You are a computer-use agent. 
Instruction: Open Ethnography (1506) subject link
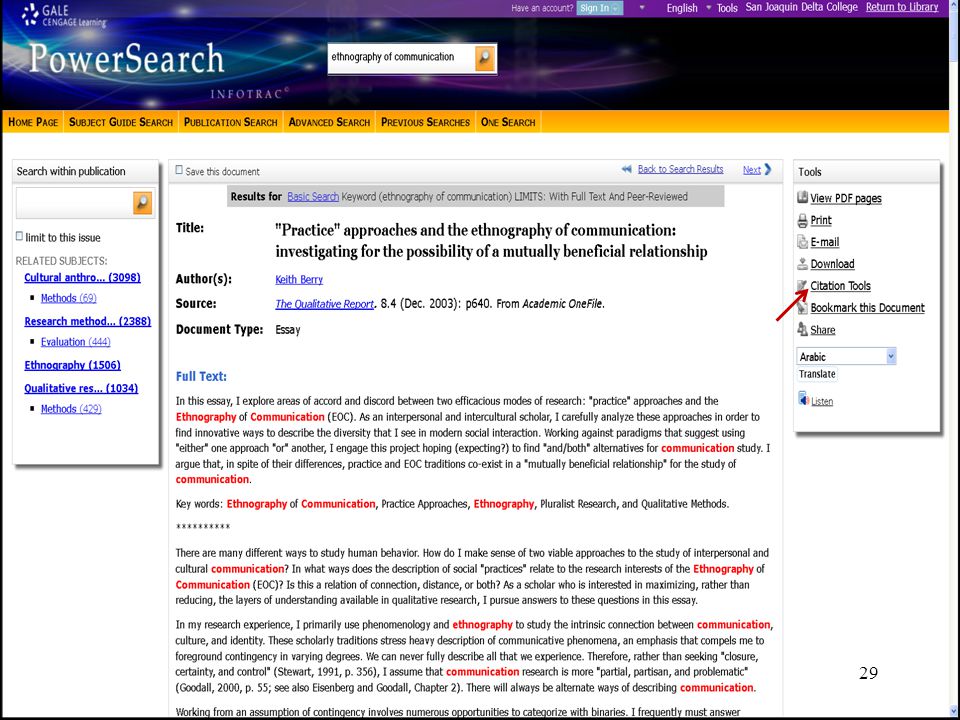[72, 366]
